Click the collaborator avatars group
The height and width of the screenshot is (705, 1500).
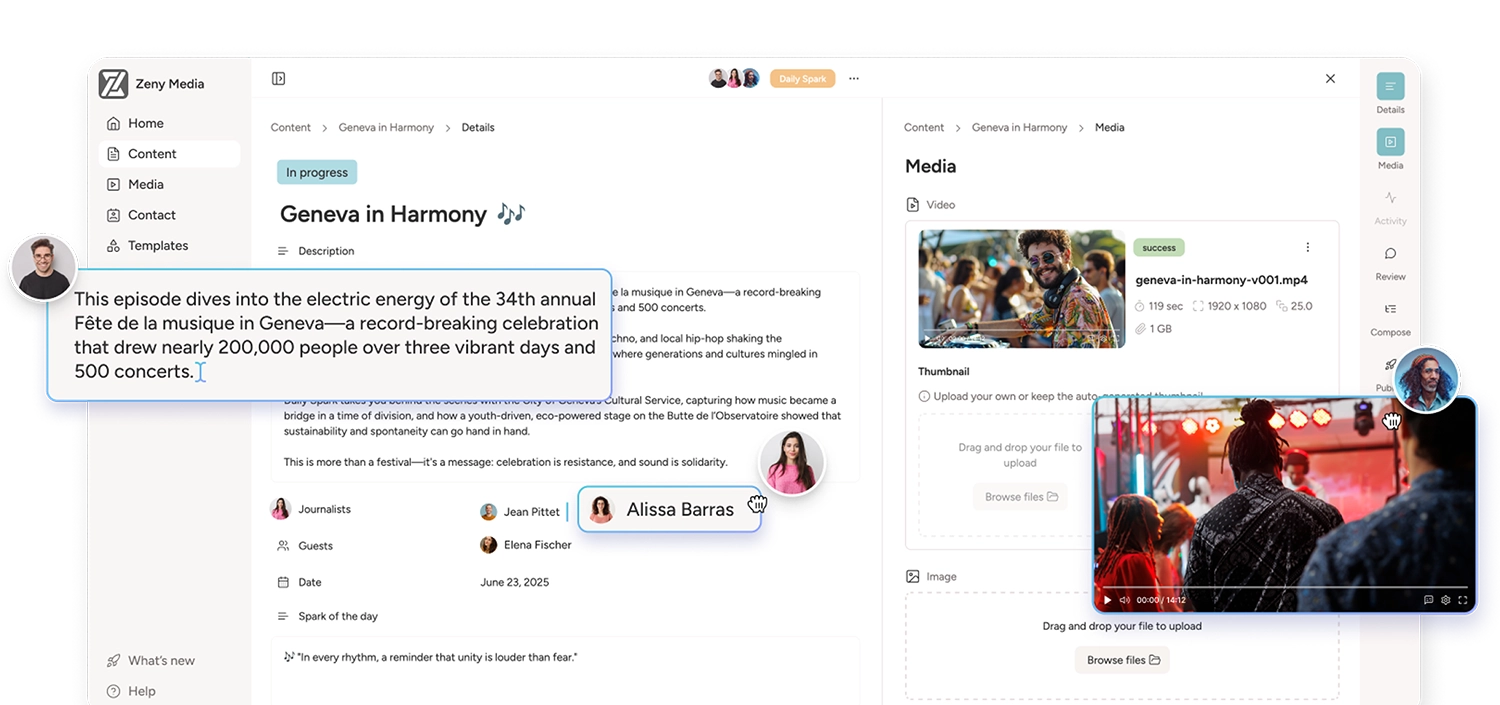coord(734,78)
